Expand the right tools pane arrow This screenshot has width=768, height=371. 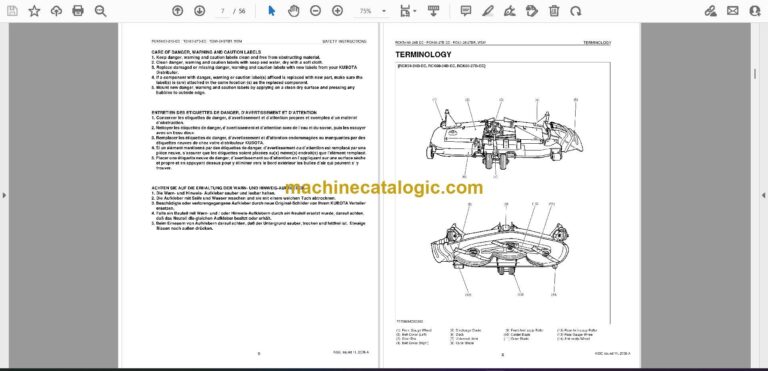pyautogui.click(x=764, y=195)
